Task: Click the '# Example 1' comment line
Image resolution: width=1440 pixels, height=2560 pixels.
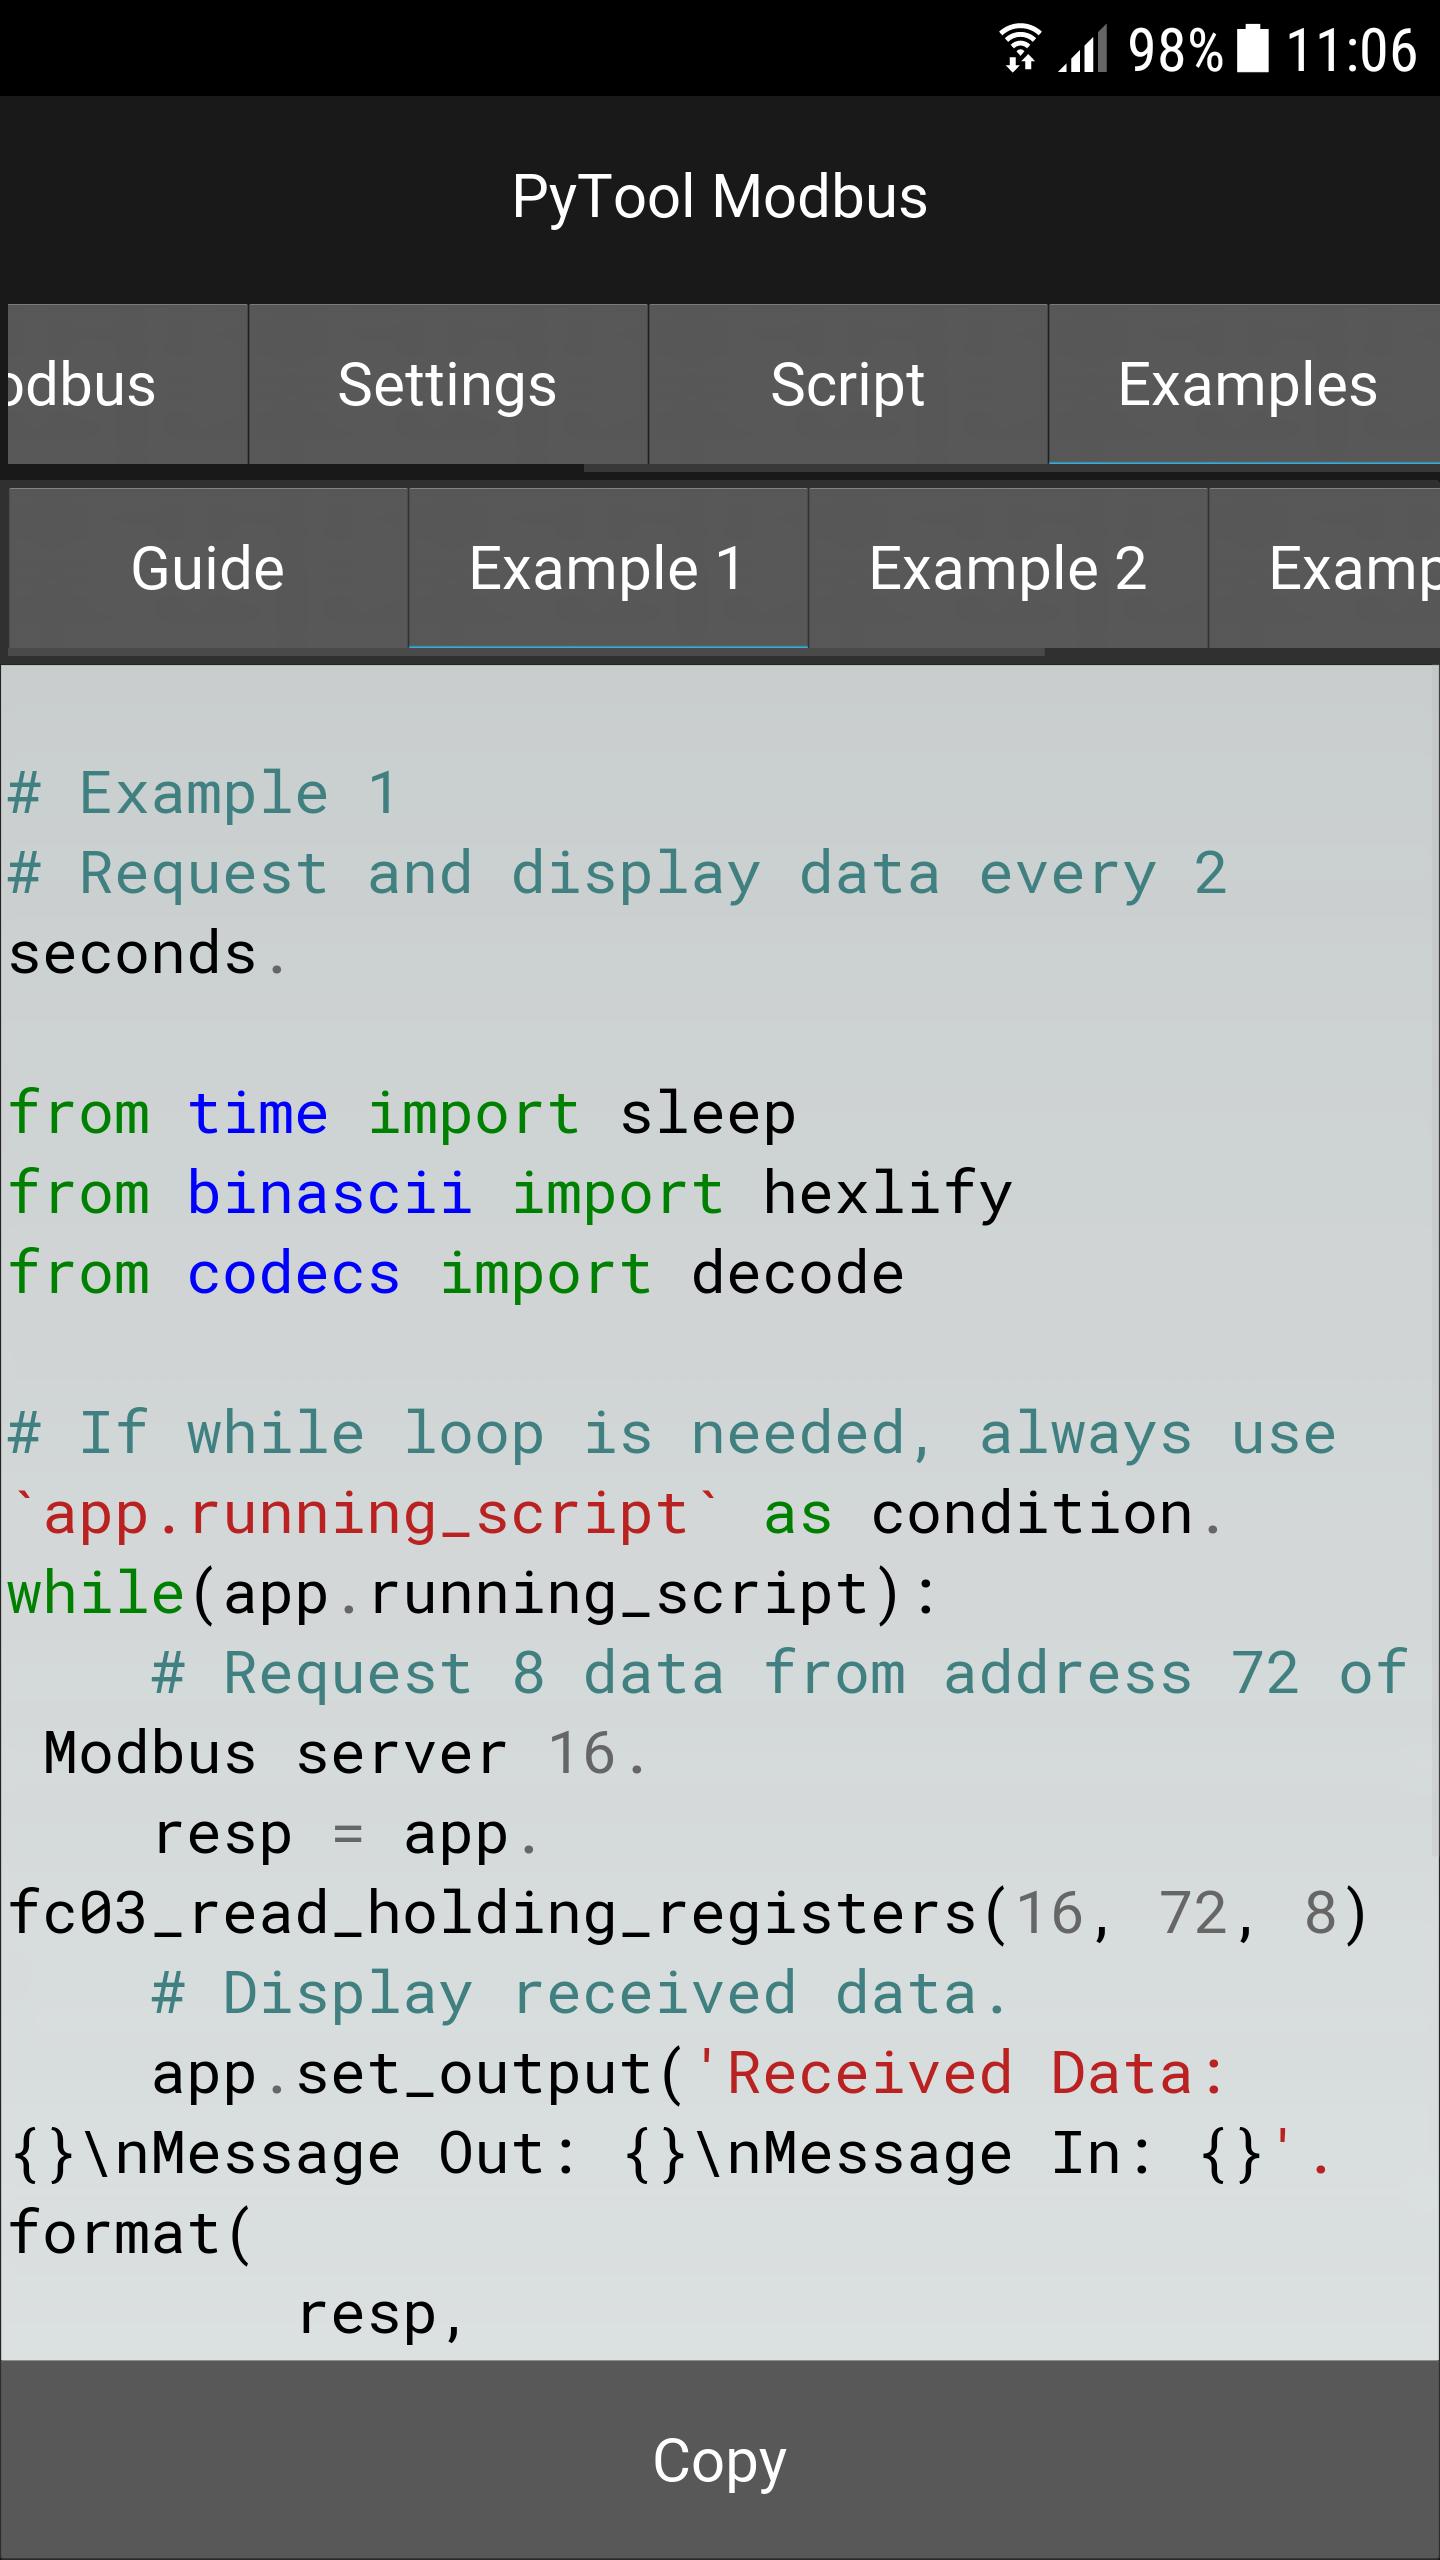Action: pyautogui.click(x=203, y=794)
